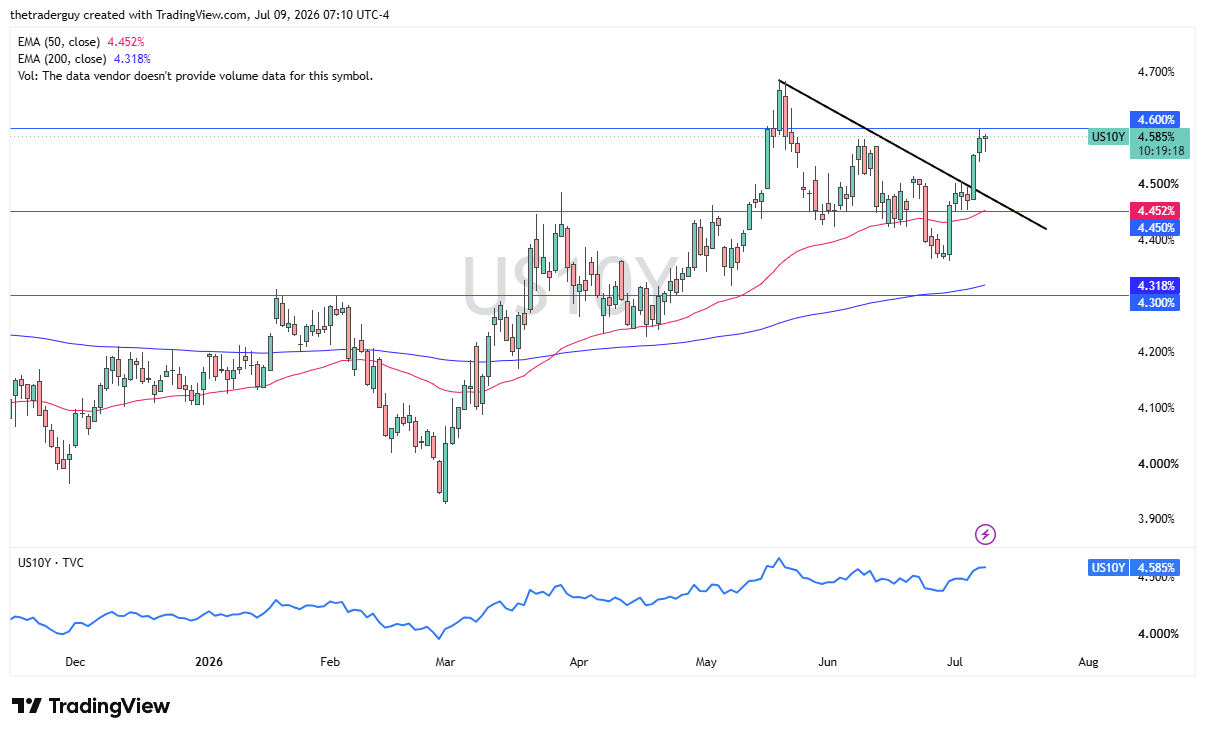
Task: Click the 4.318% EMA 200 price label
Action: pyautogui.click(x=1154, y=285)
